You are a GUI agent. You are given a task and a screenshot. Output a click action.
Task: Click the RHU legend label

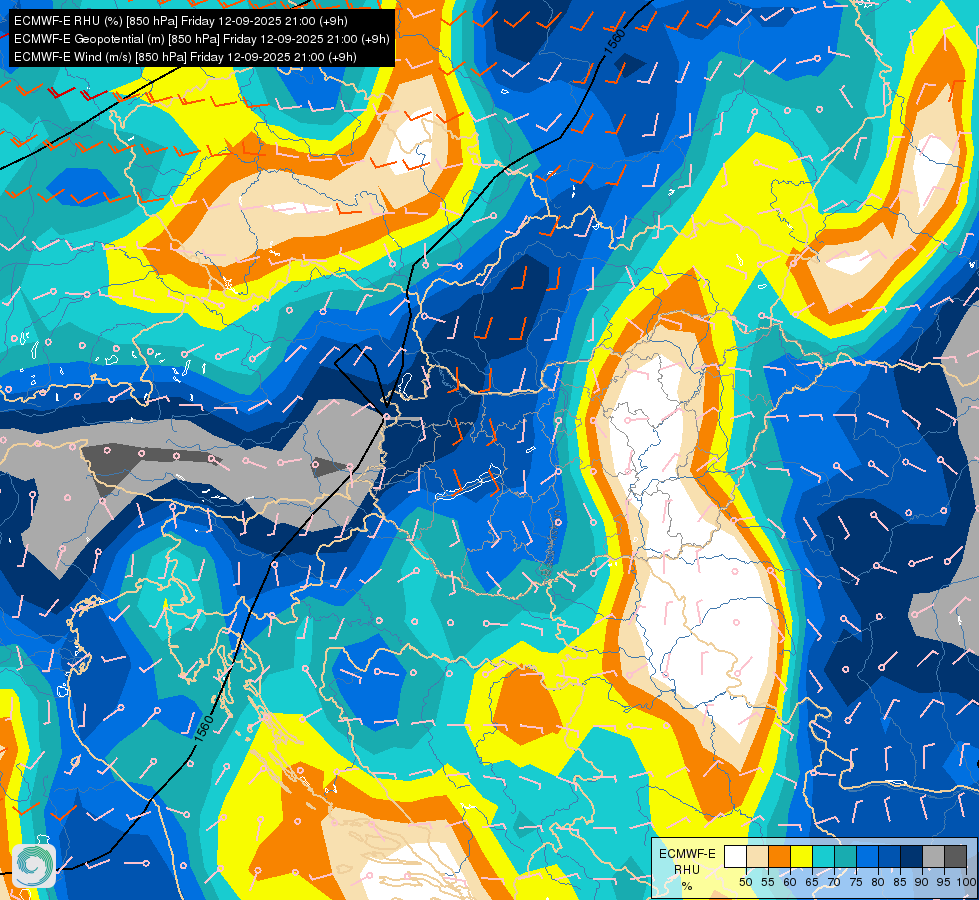tap(687, 870)
